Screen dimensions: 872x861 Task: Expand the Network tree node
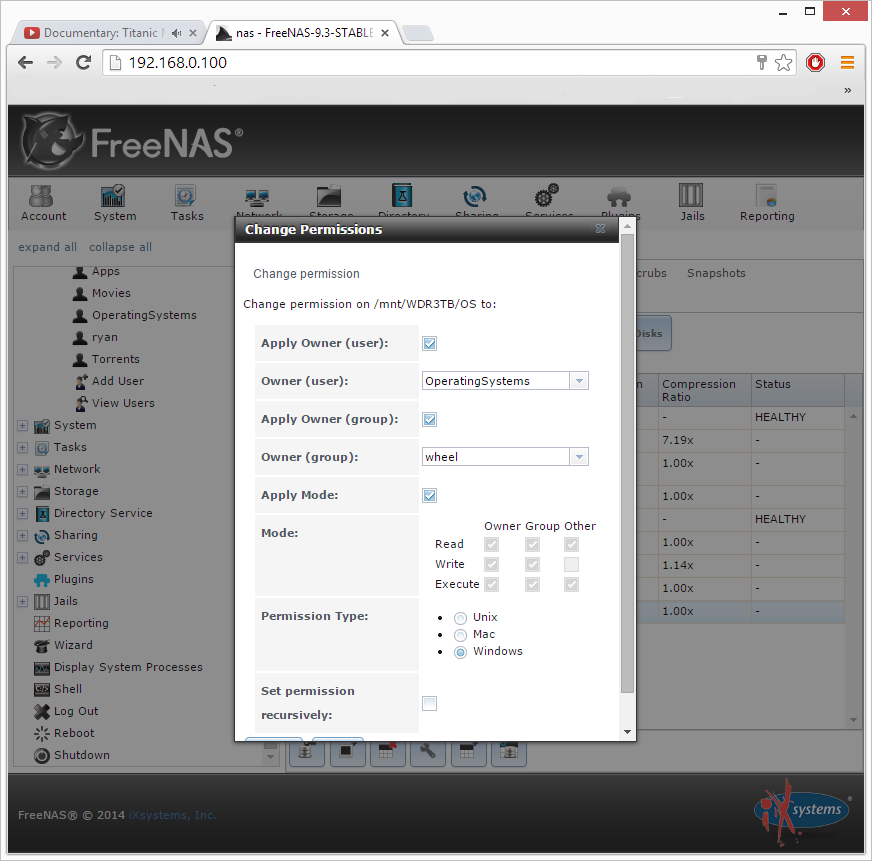22,469
